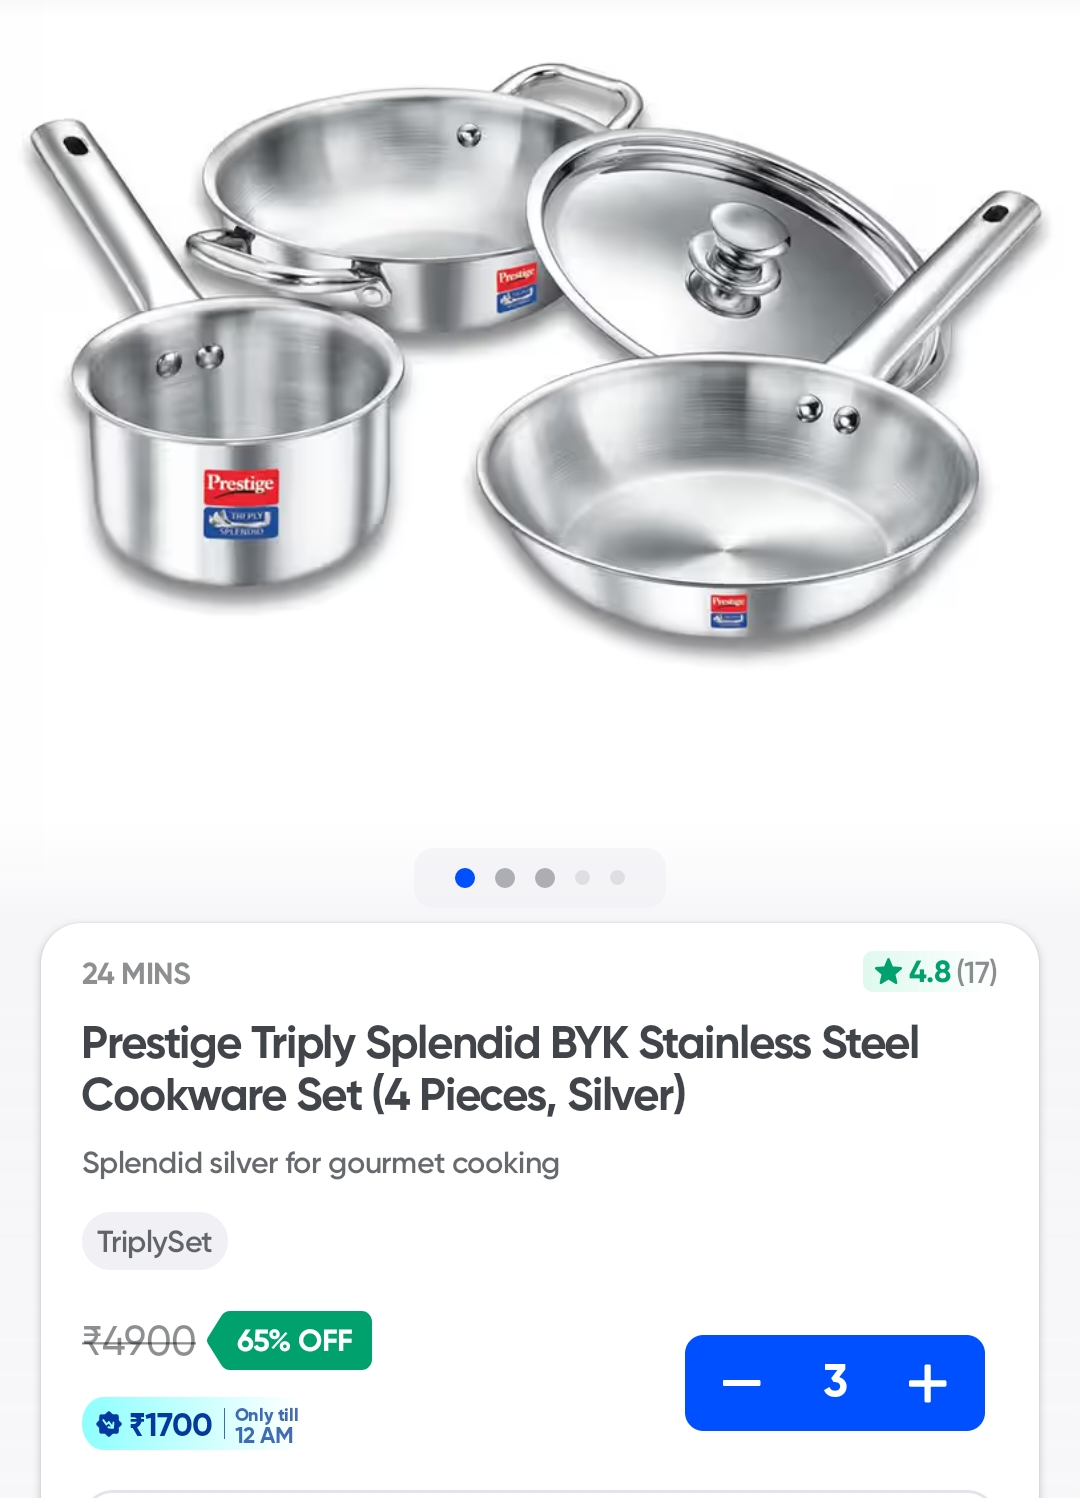Tap the ₹1700 offer price
The image size is (1080, 1498).
tap(171, 1424)
